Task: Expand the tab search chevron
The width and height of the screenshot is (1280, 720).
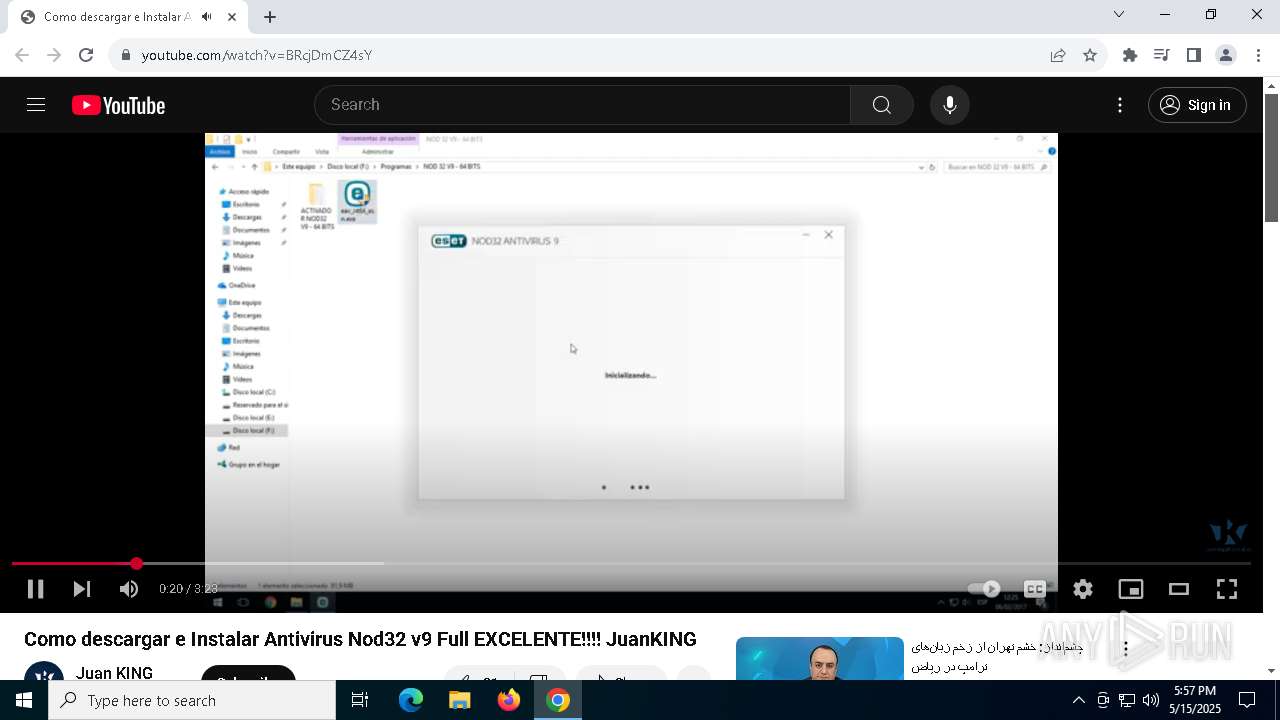Action: [x=1119, y=14]
